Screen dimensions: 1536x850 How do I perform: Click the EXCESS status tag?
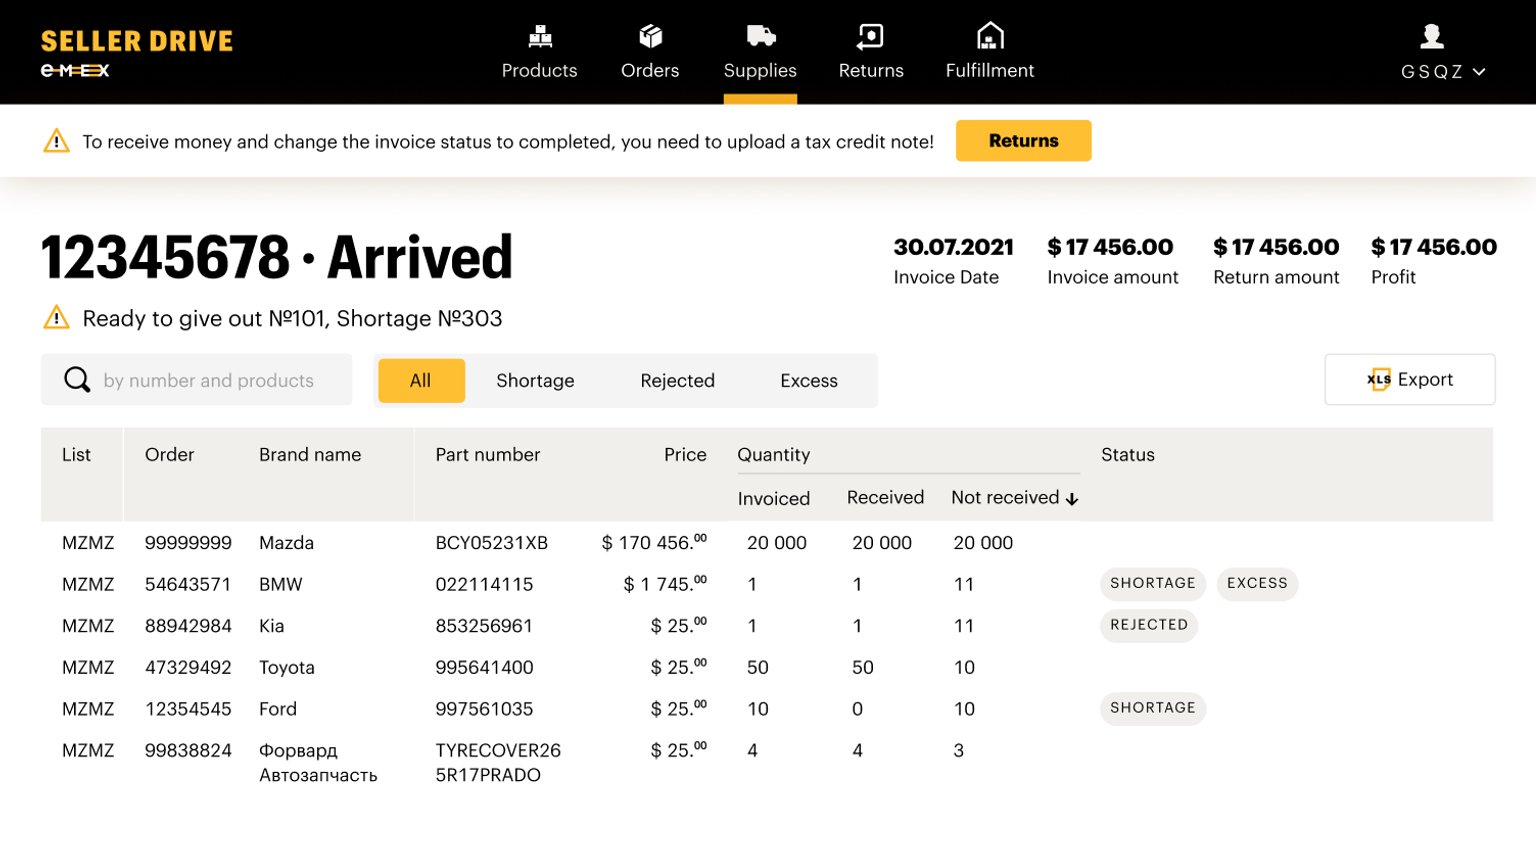(1257, 584)
